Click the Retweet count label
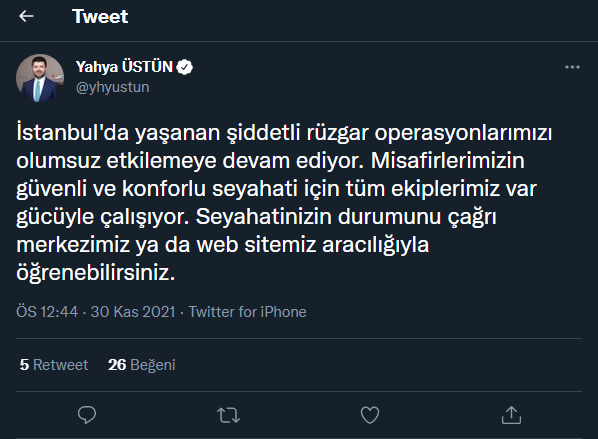The width and height of the screenshot is (598, 439). [61, 365]
